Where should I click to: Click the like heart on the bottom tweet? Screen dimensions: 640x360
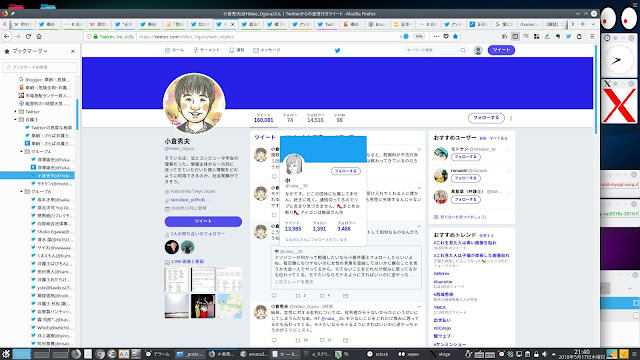pyautogui.click(x=322, y=340)
